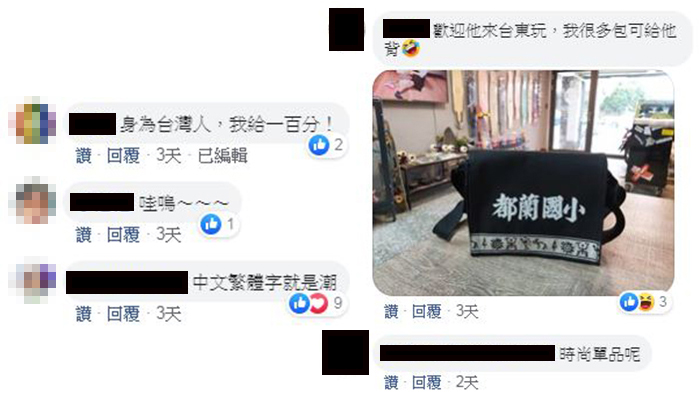This screenshot has height=400, width=700.
Task: Open the 都蘭國小 bag photo
Action: pos(523,183)
